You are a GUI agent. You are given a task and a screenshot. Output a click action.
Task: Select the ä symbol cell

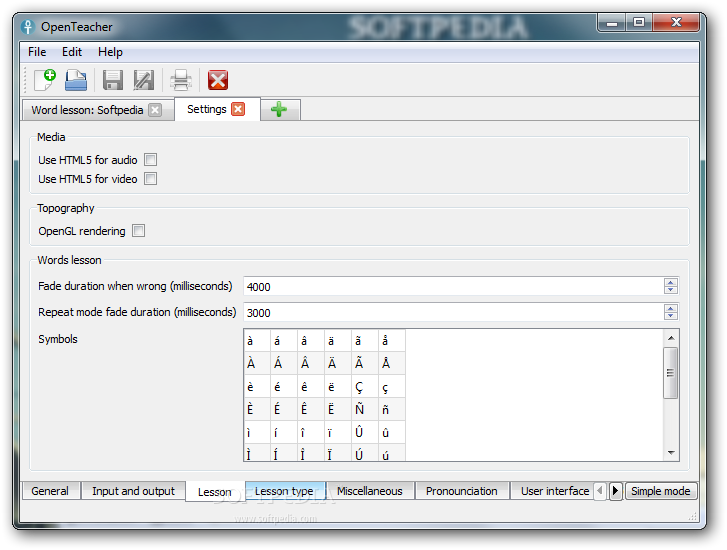pyautogui.click(x=338, y=341)
